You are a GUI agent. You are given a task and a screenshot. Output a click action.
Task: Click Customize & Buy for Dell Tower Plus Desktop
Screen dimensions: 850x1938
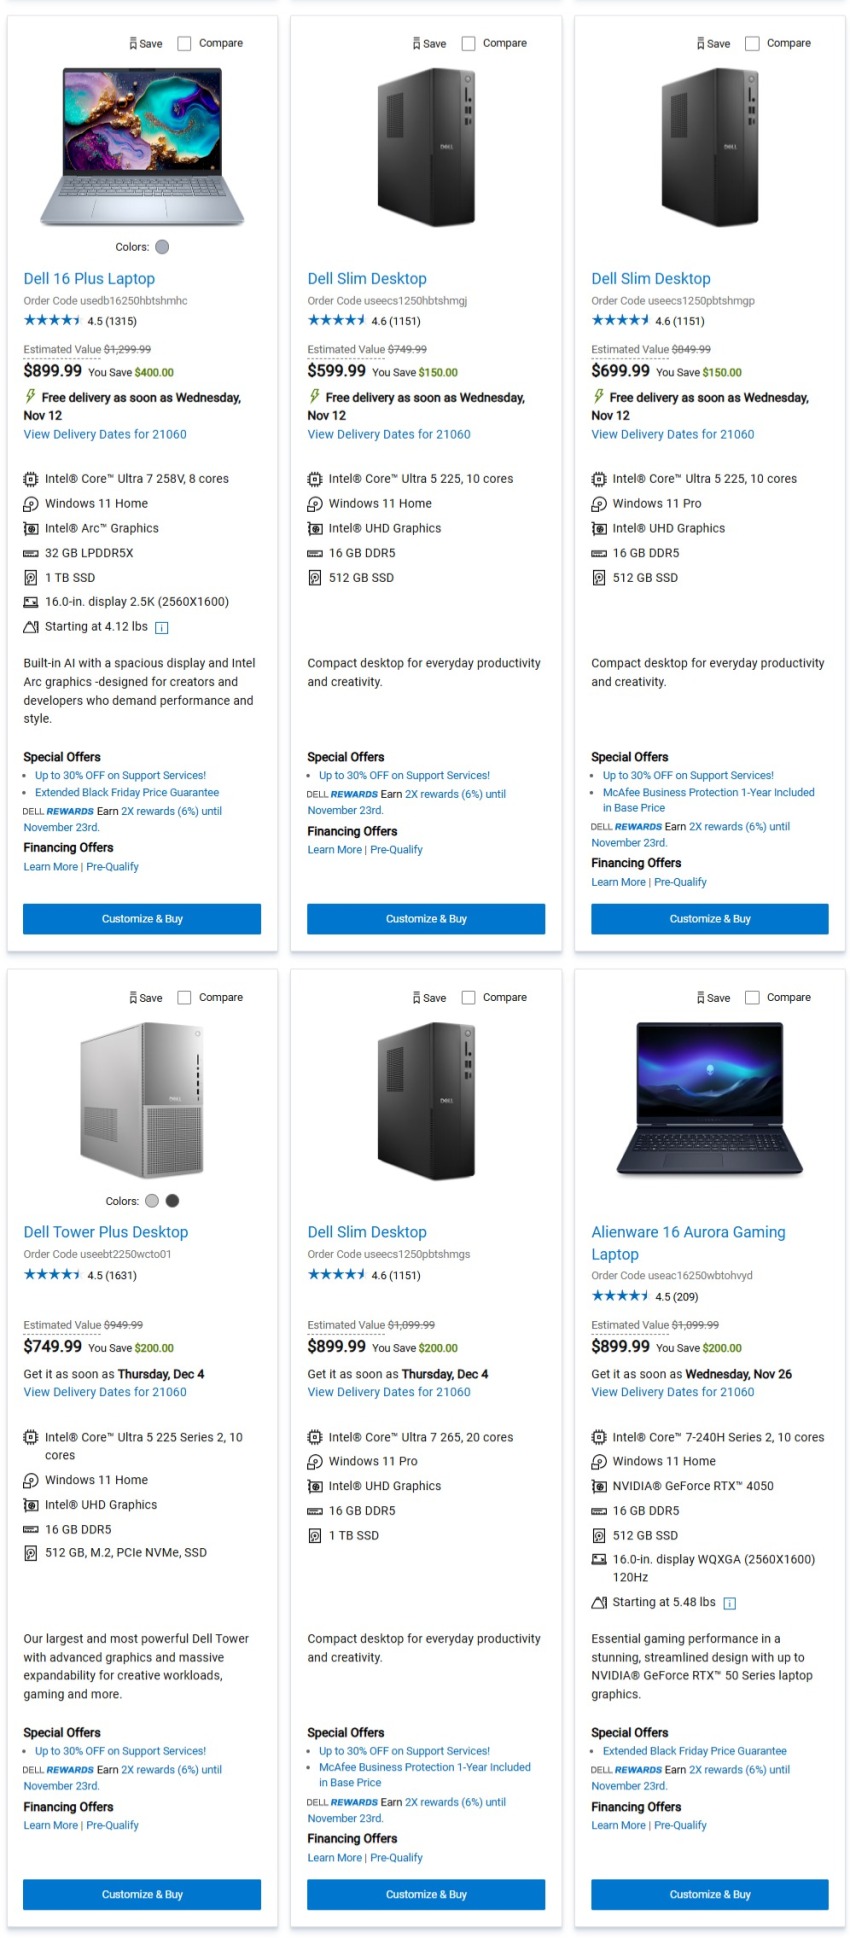coord(142,1894)
